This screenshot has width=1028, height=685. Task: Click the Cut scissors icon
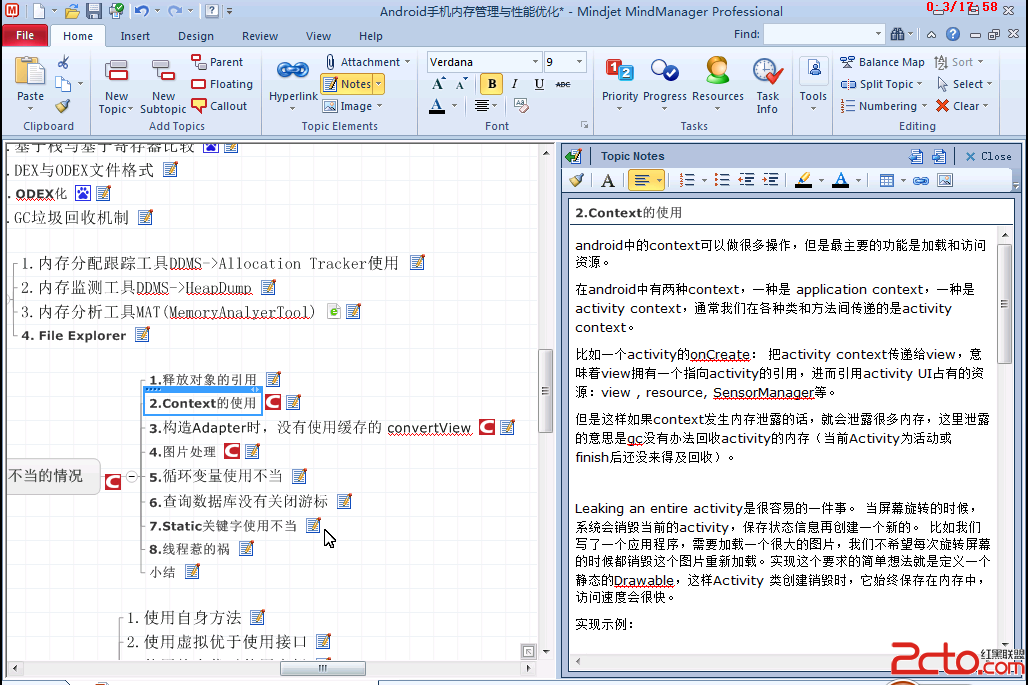(x=63, y=62)
